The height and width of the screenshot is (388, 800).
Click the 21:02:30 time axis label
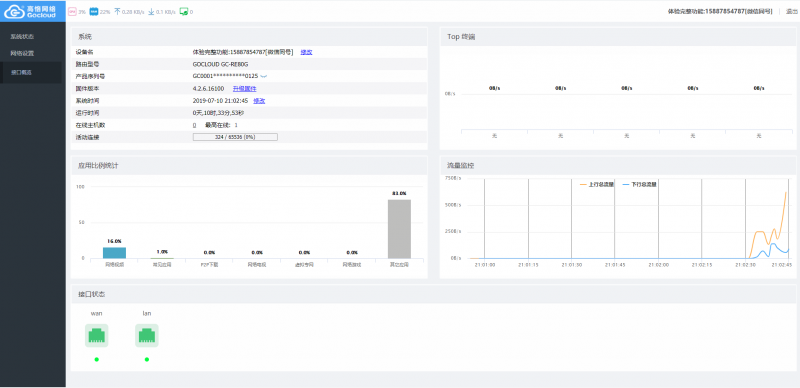click(745, 265)
